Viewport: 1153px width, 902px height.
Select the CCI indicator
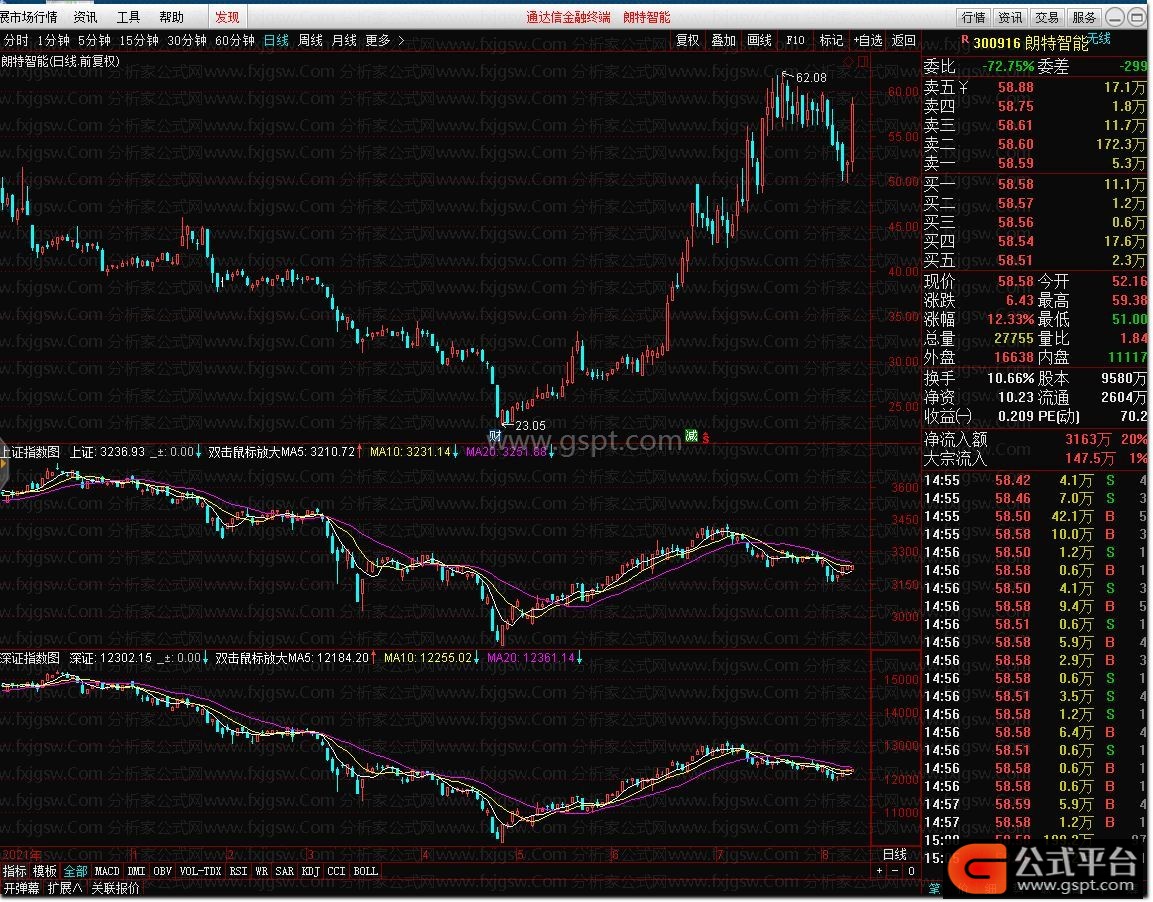(x=336, y=871)
